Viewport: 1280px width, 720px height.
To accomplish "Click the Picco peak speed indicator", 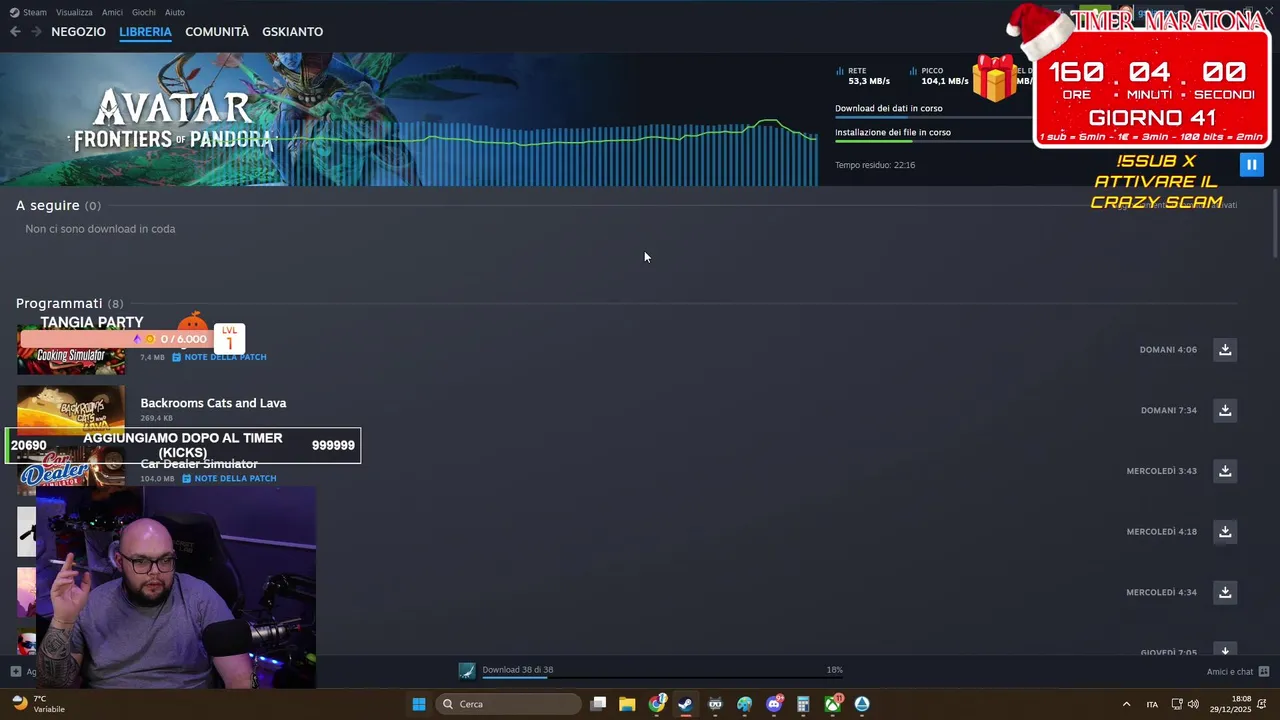I will coord(939,76).
